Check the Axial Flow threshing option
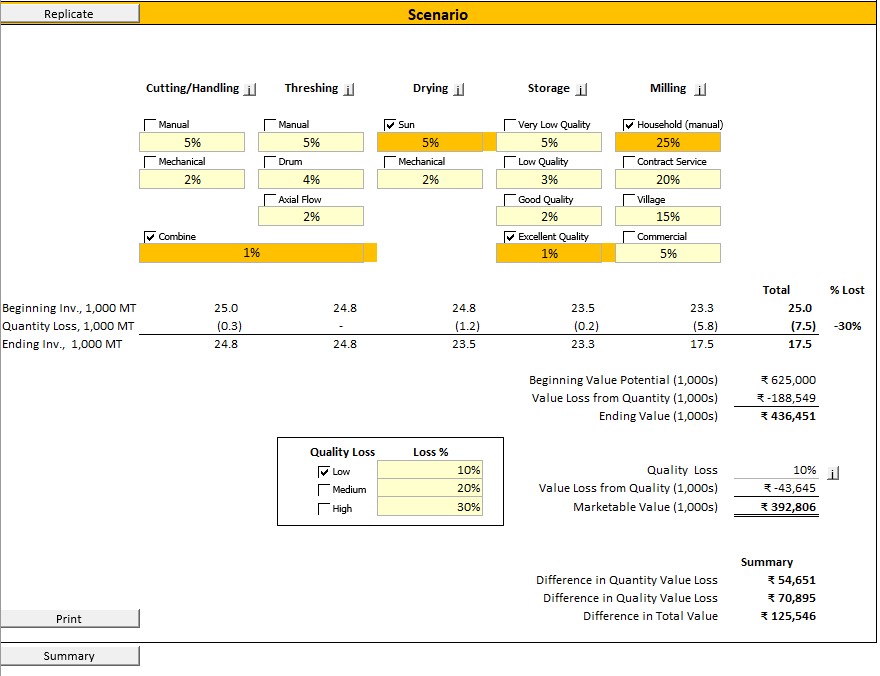This screenshot has width=880, height=676. (270, 200)
